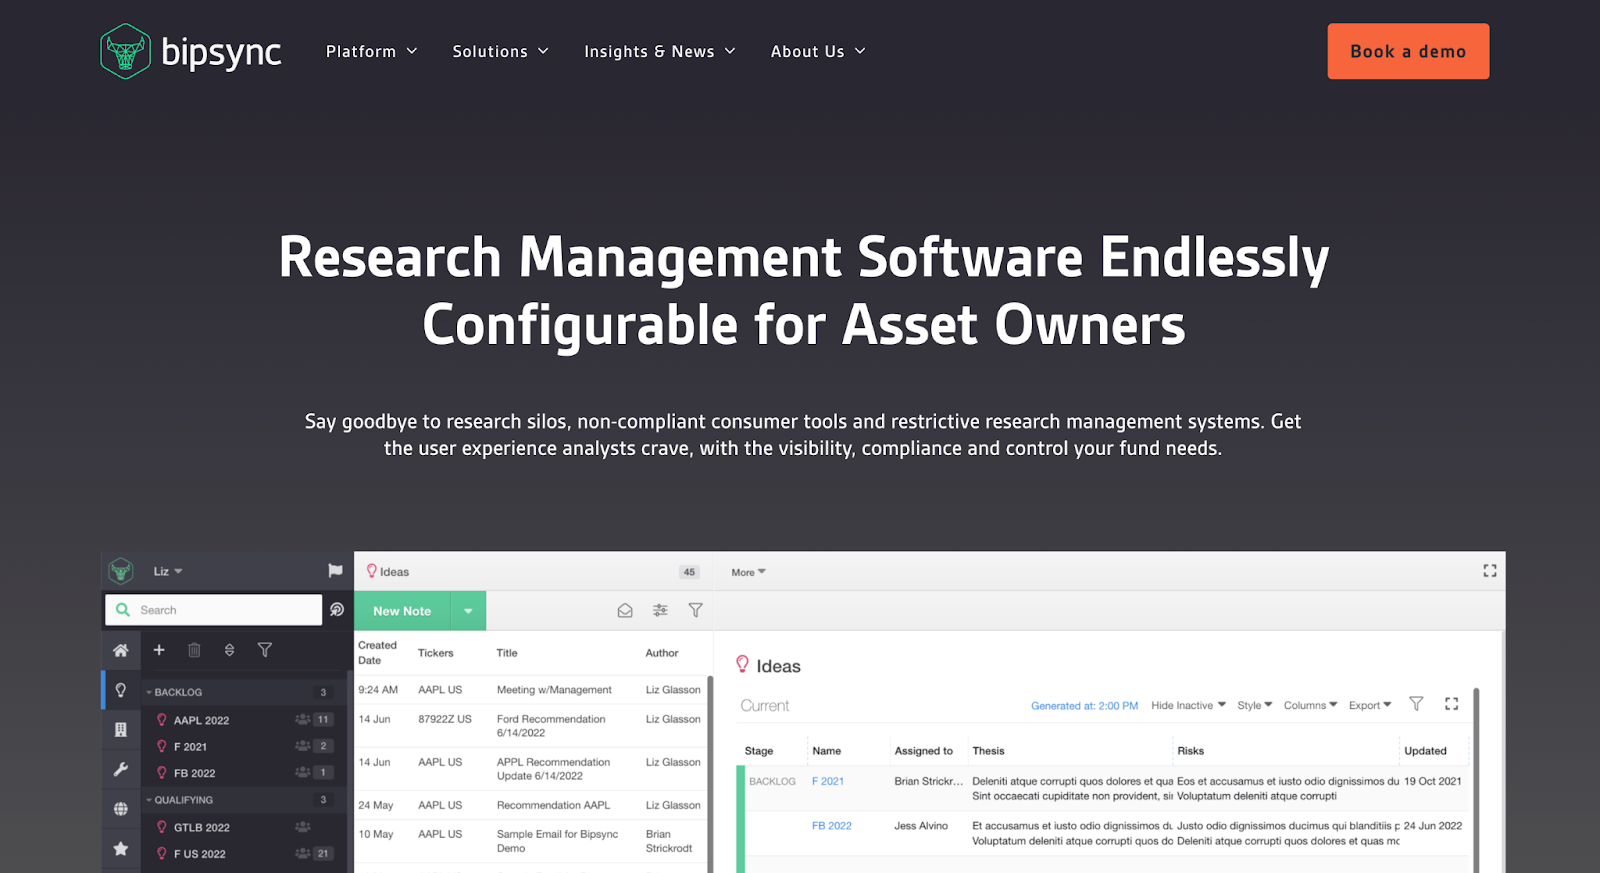This screenshot has height=873, width=1600.
Task: Click the 45 count badge in Ideas header
Action: 689,572
